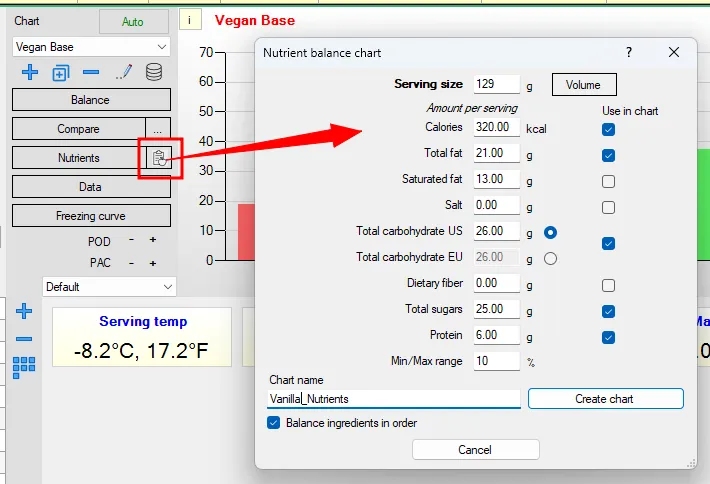Uncheck Balance ingredients in order
Viewport: 710px width, 484px height.
pos(273,423)
